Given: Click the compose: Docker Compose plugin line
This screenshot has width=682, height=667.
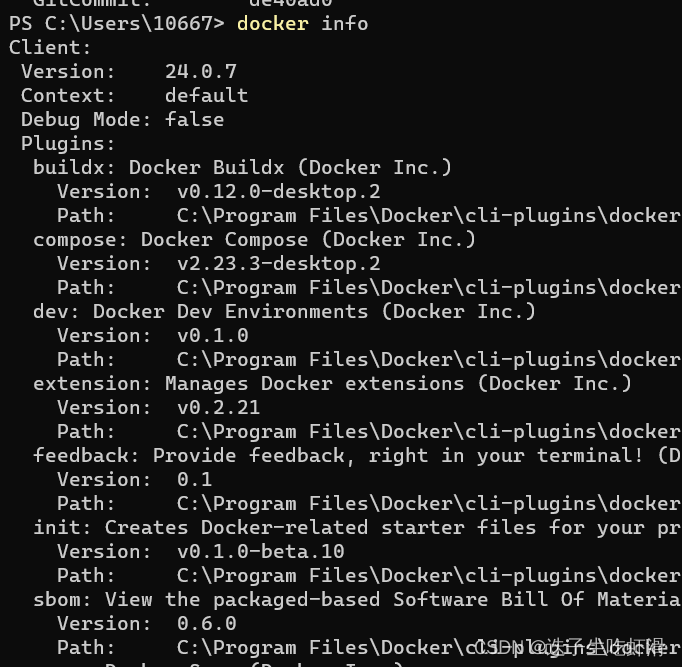Looking at the screenshot, I should (254, 240).
